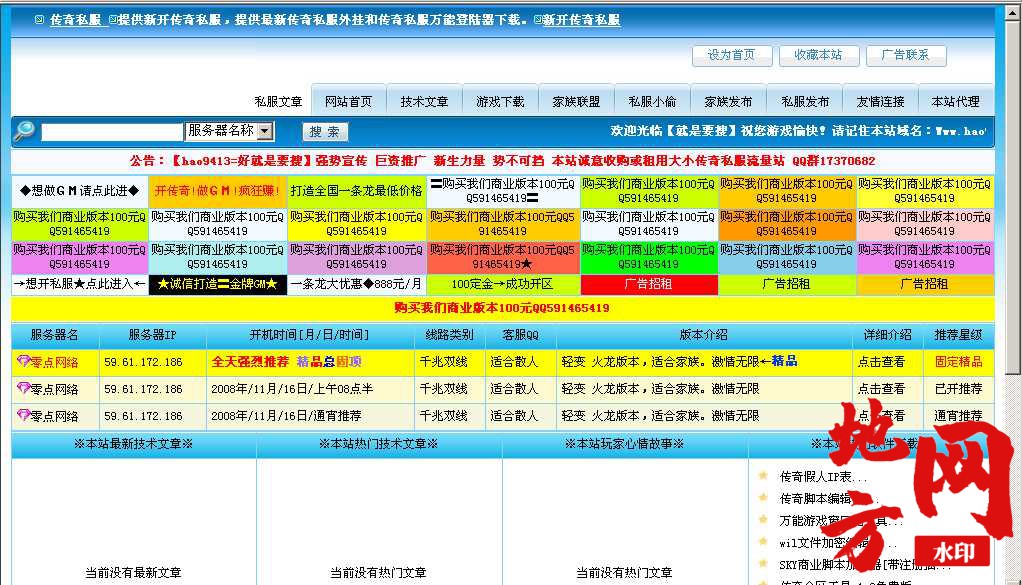Click the magnifier search icon
This screenshot has width=1022, height=585.
click(x=24, y=131)
